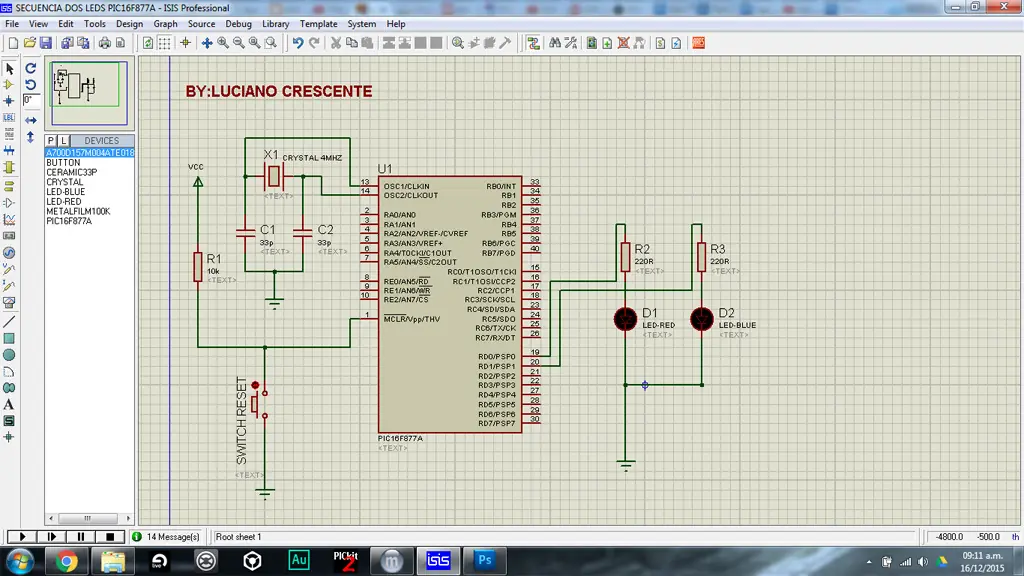Open the Template menu
The image size is (1024, 576).
(x=319, y=24)
